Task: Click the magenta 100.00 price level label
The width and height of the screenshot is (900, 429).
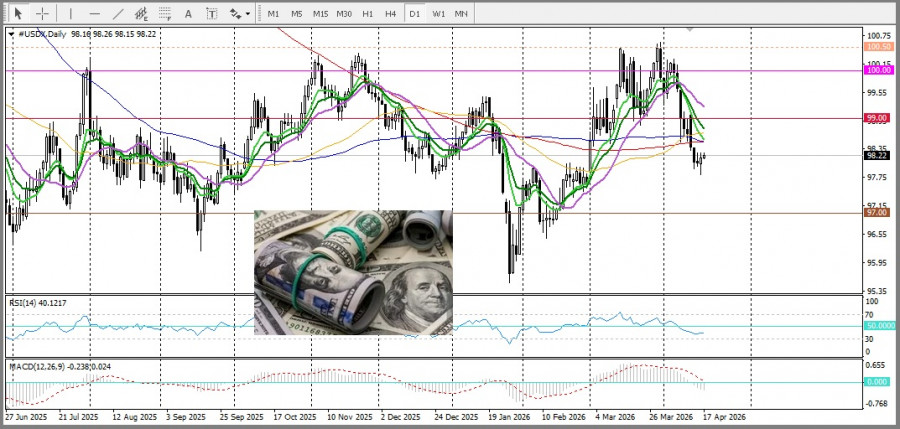Action: pyautogui.click(x=879, y=70)
